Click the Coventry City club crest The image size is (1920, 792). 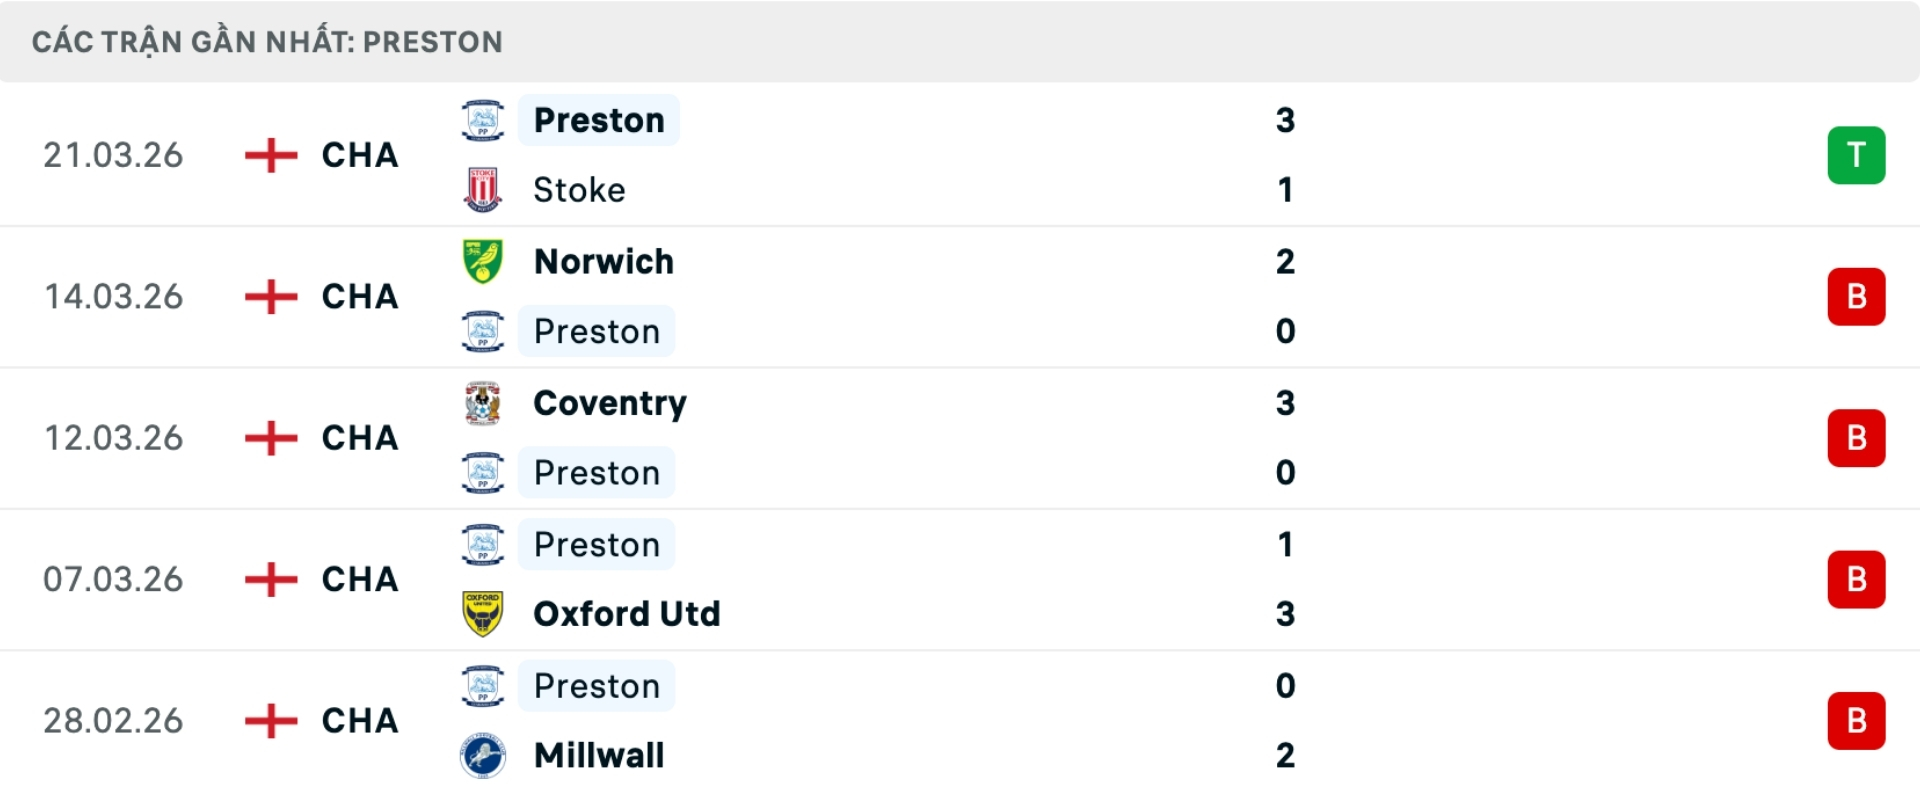483,403
